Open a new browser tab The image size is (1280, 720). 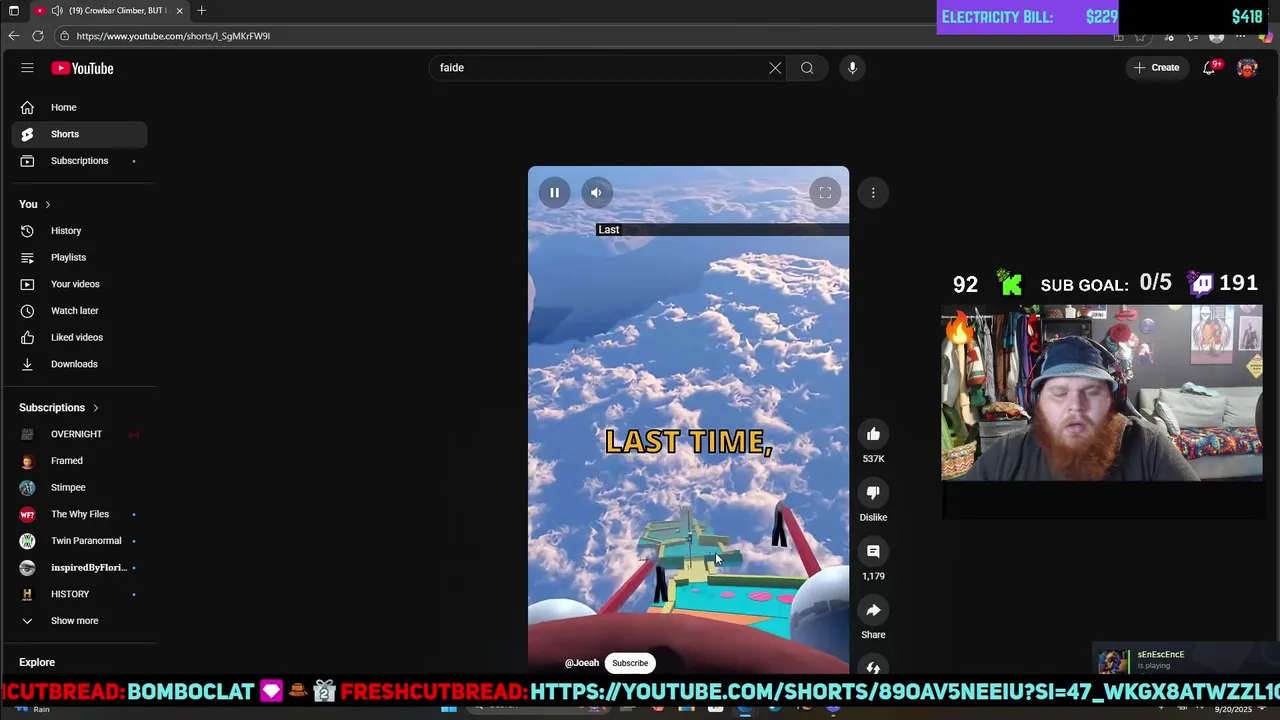click(x=201, y=10)
